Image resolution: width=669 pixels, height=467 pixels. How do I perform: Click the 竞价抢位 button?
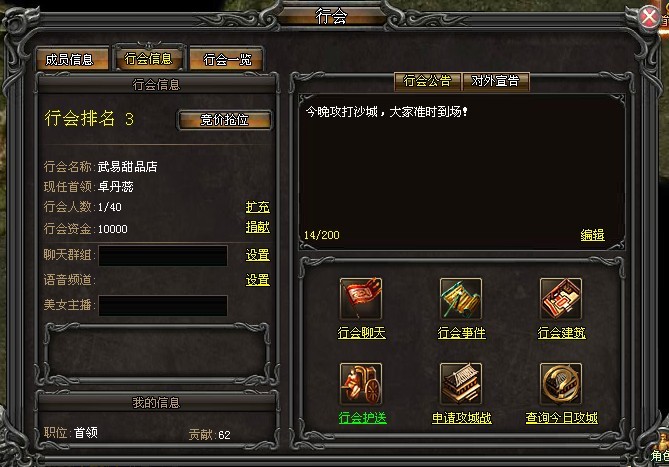(224, 120)
